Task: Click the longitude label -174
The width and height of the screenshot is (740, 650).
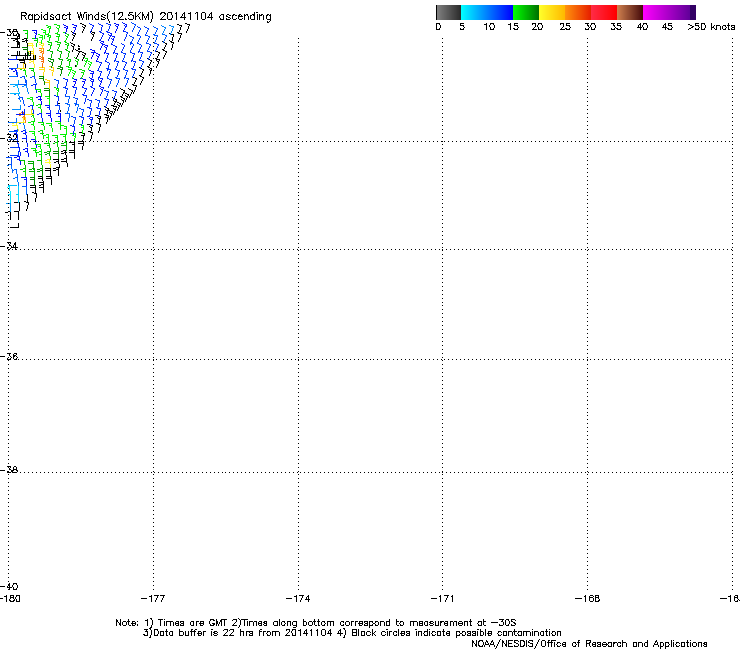Action: [x=298, y=599]
